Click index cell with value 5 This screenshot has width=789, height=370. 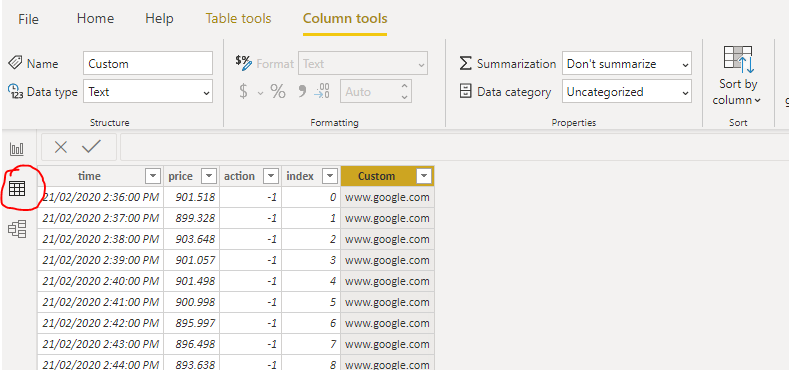pyautogui.click(x=311, y=302)
